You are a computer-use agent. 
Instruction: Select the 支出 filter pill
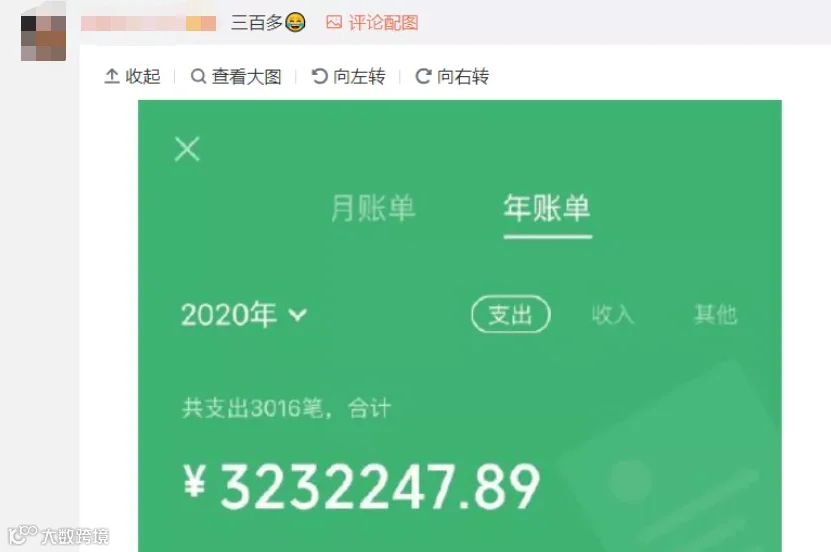510,314
